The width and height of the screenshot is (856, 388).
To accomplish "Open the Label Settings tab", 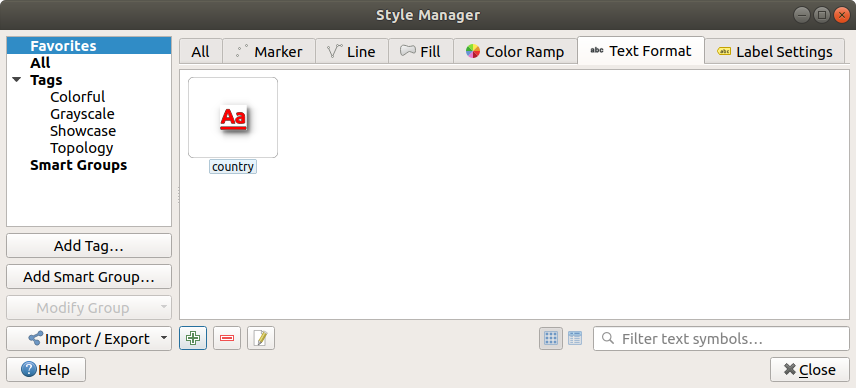I will point(774,51).
